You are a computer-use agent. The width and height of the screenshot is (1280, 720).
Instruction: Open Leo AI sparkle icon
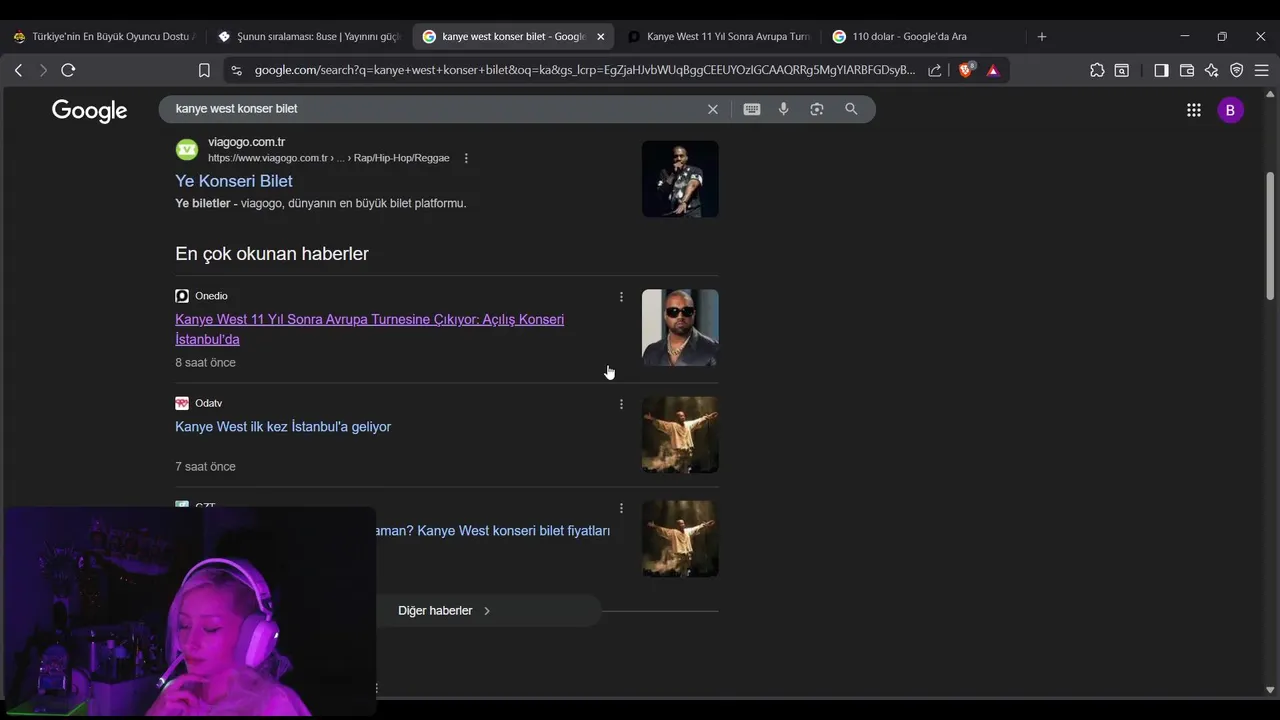[1212, 70]
